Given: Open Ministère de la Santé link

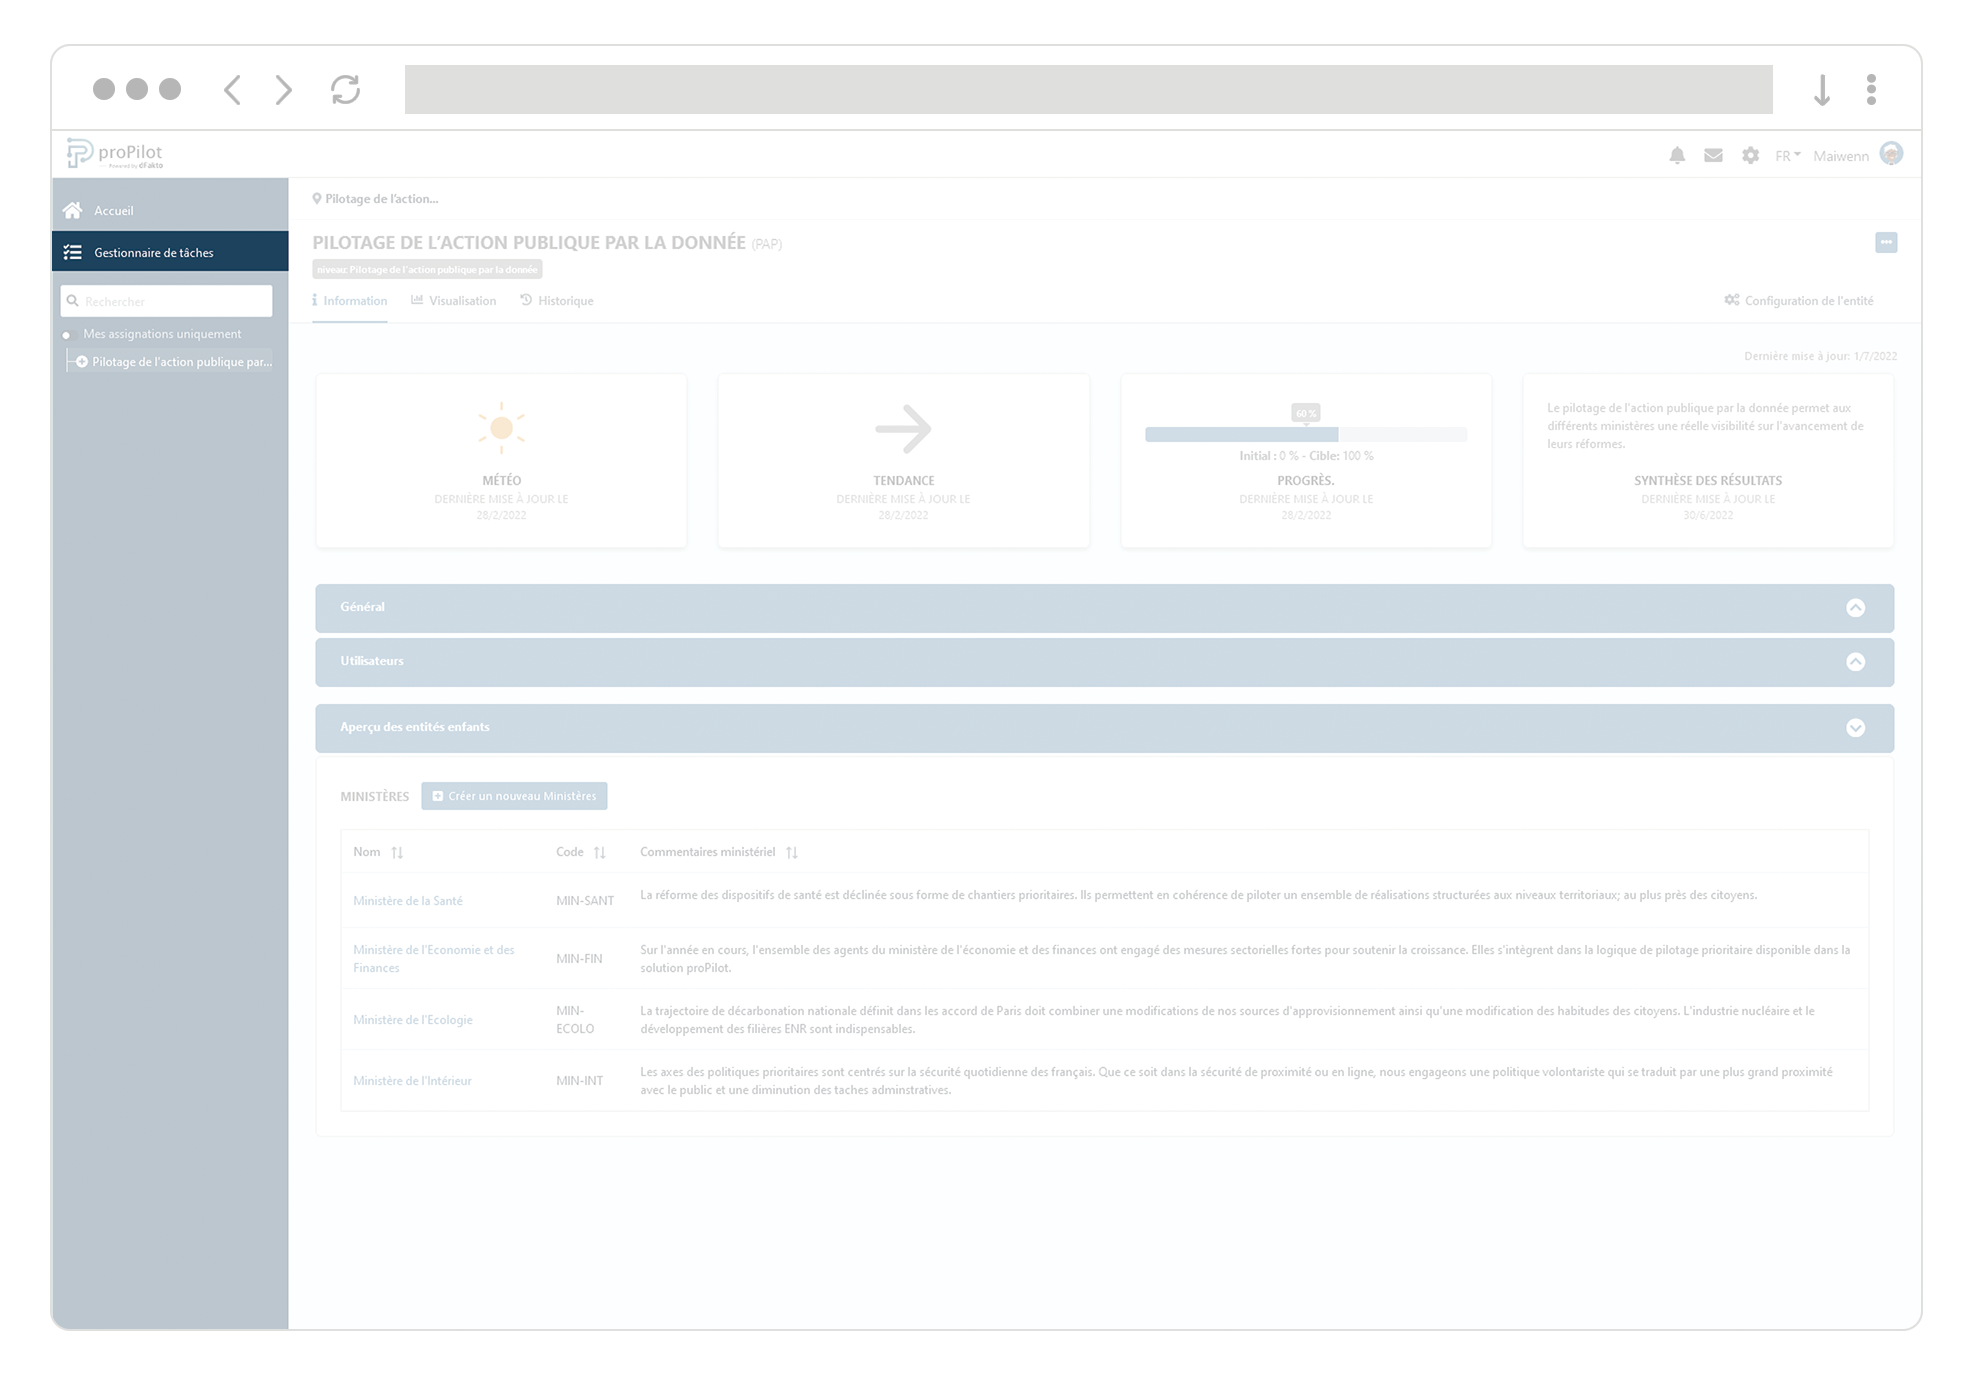Looking at the screenshot, I should pos(408,901).
